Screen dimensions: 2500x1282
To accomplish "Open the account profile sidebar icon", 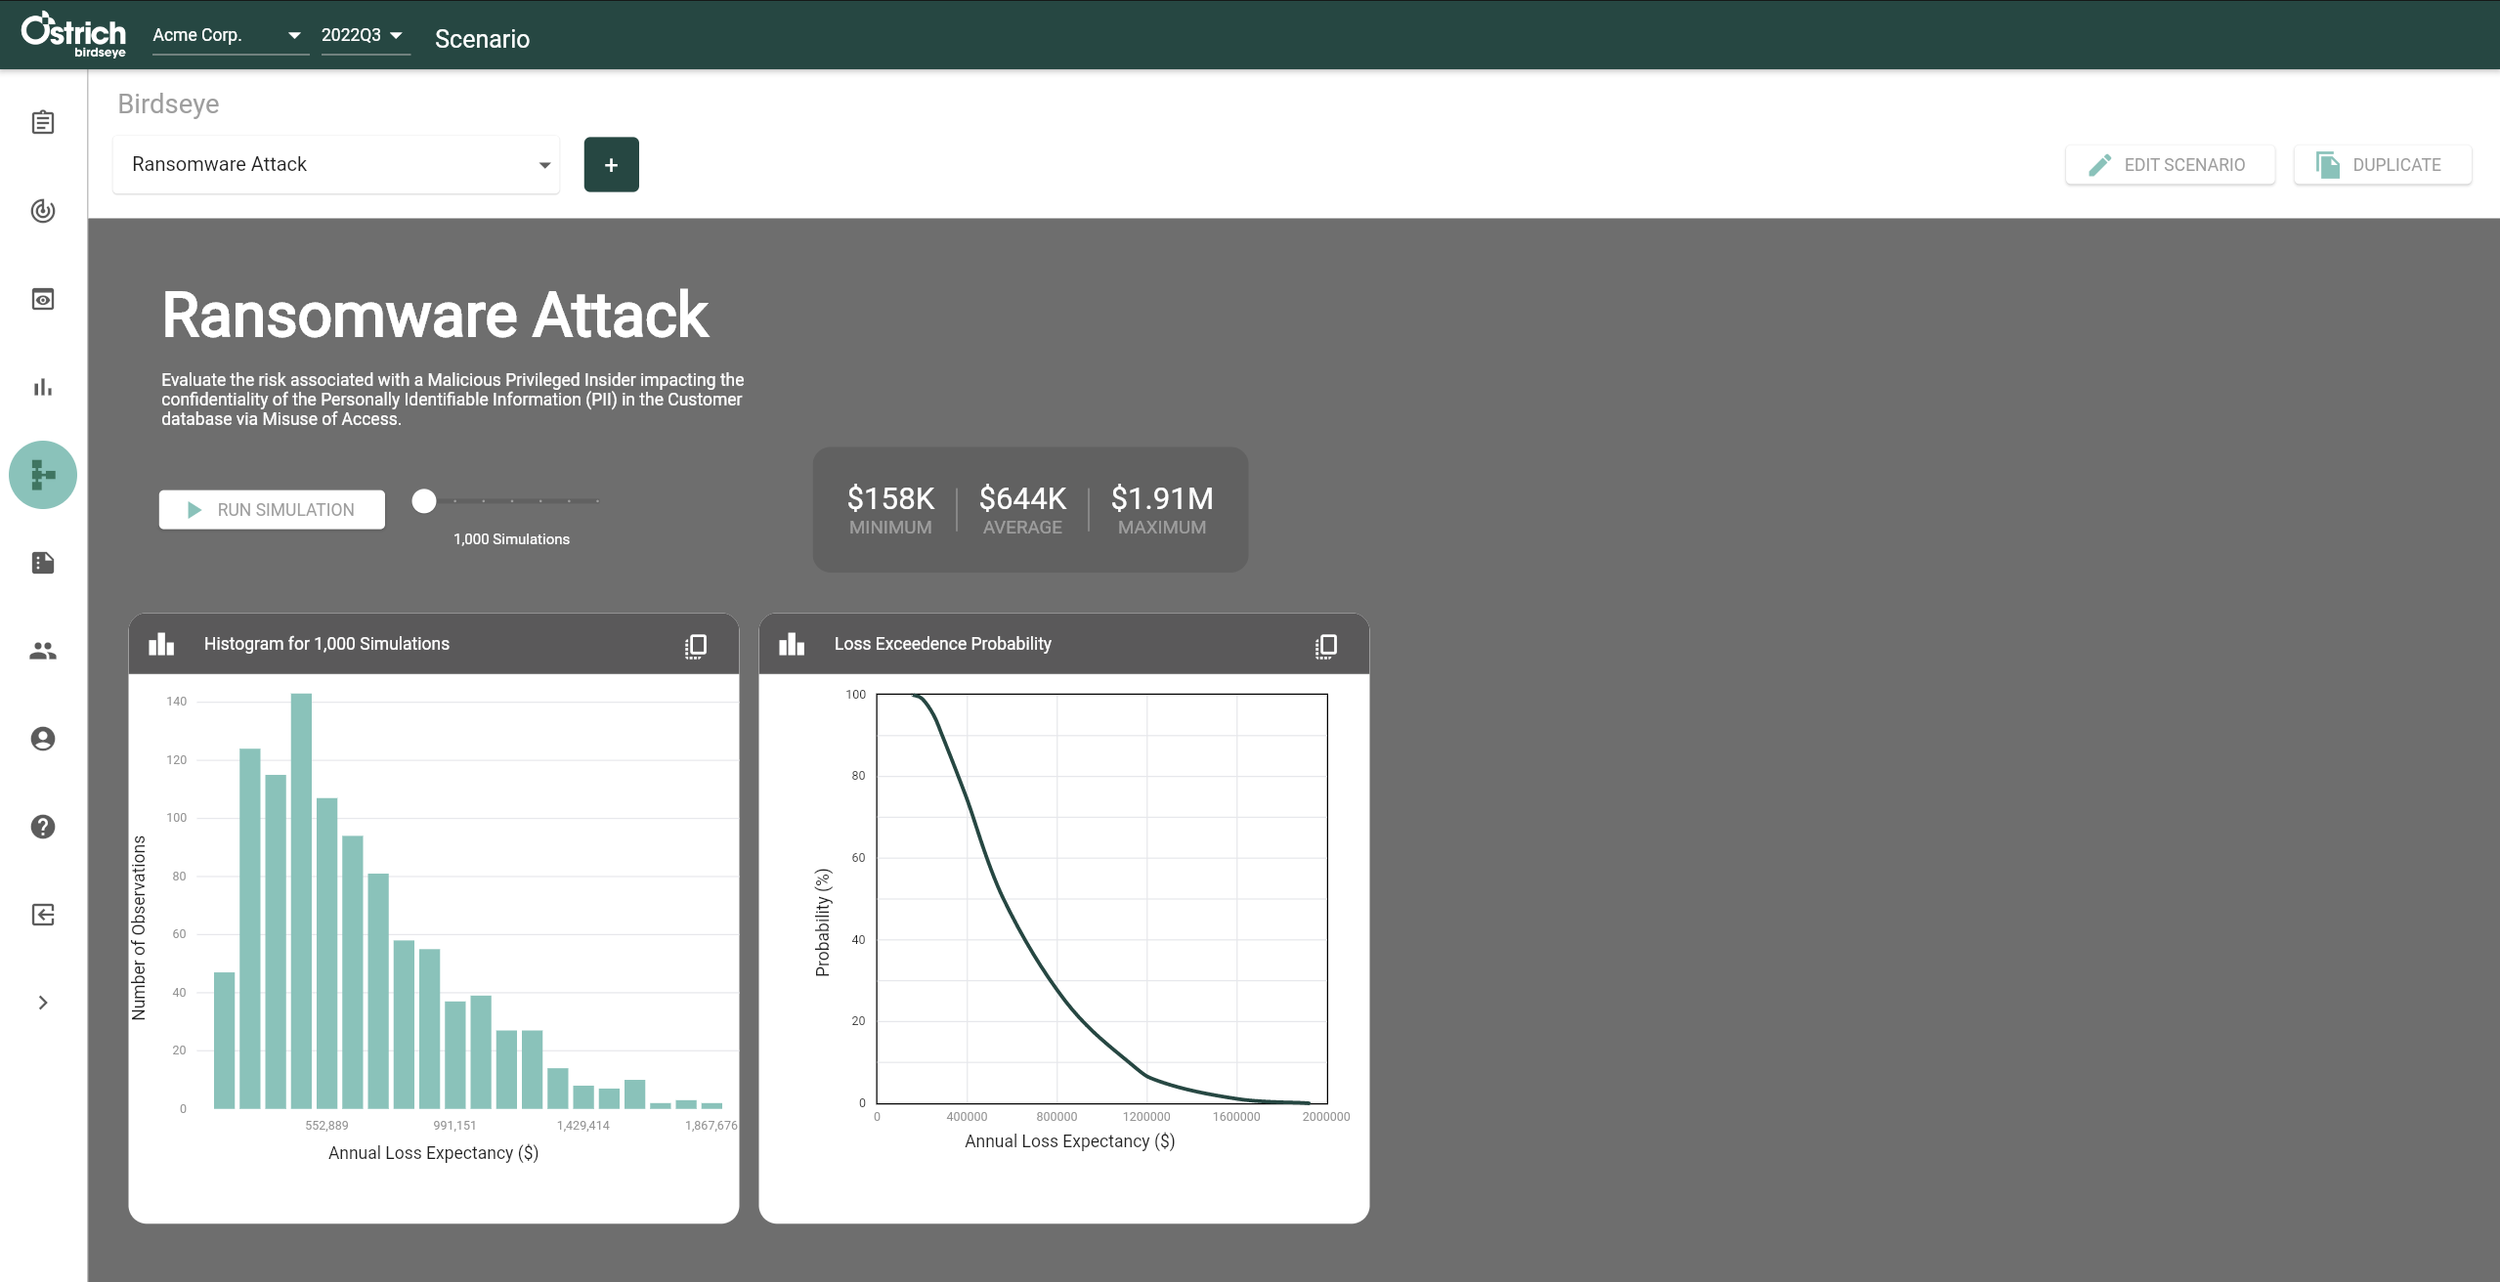I will 43,739.
